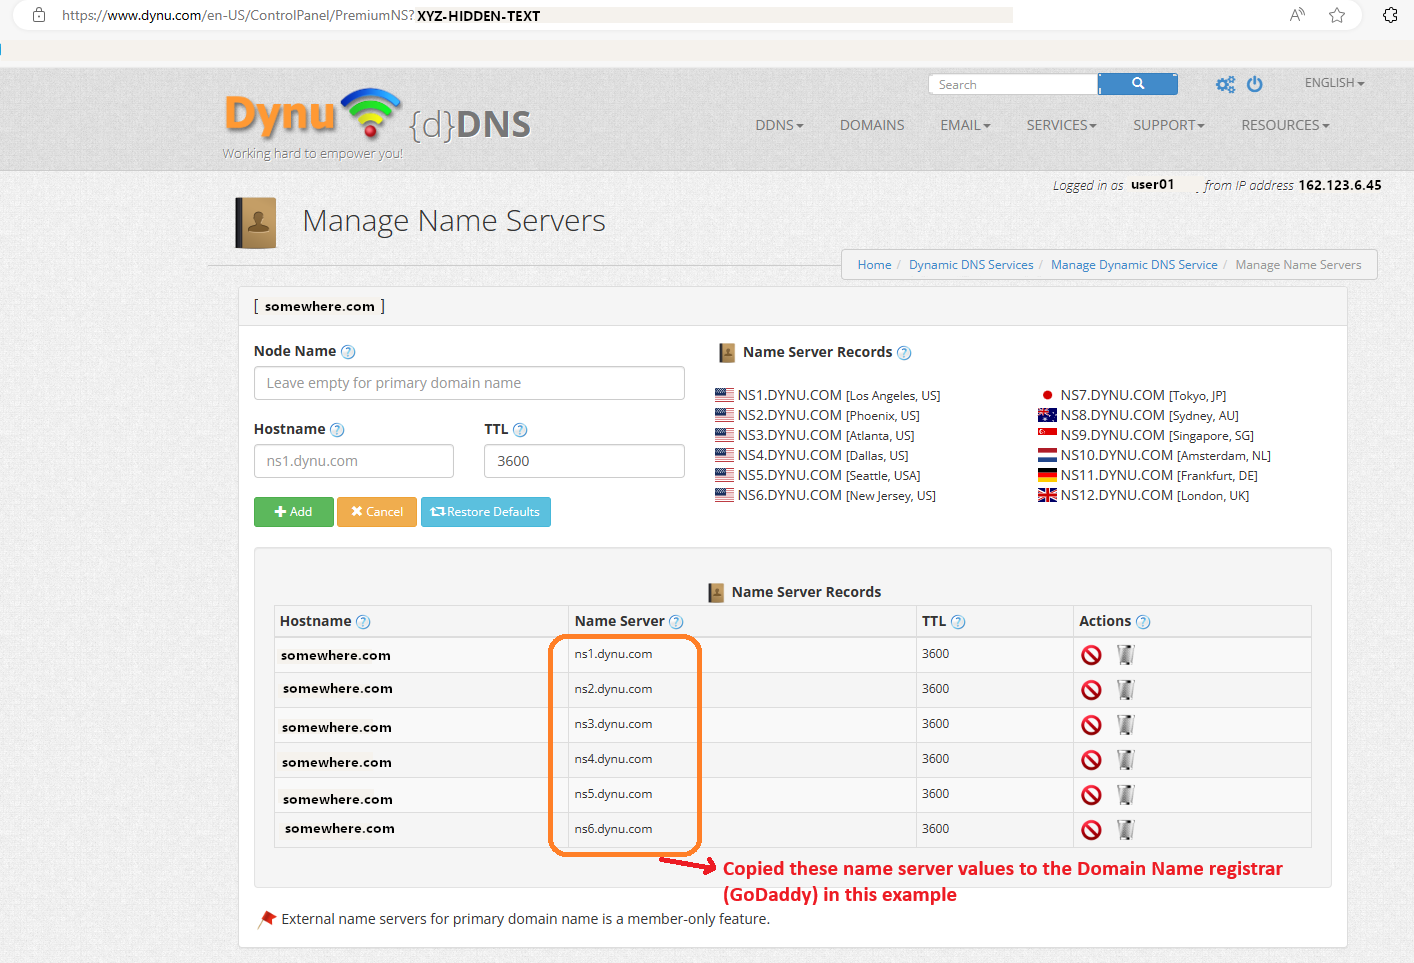Click user01 username text
Image resolution: width=1414 pixels, height=963 pixels.
coord(1152,185)
